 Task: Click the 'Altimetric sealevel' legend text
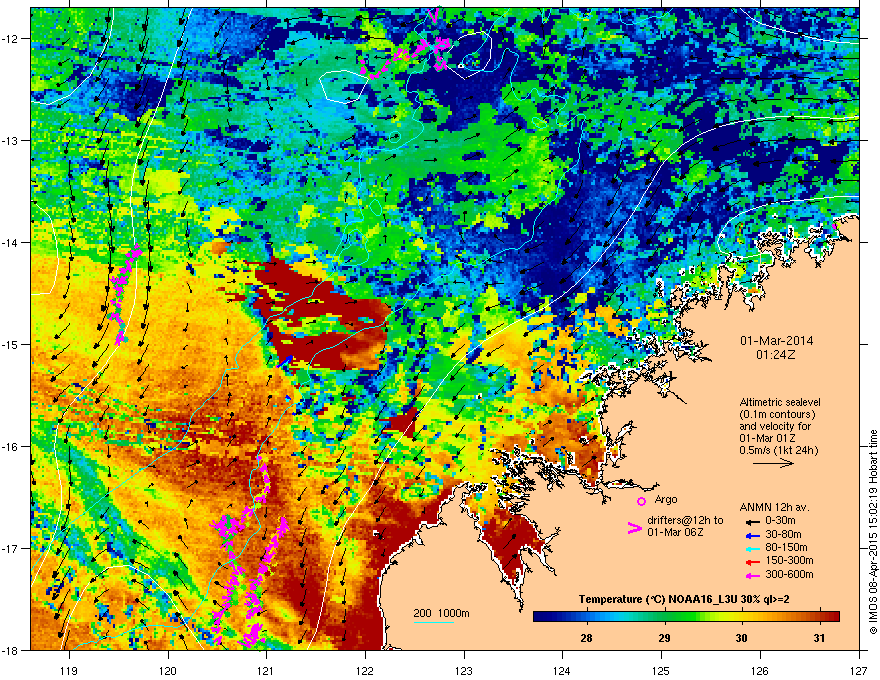pos(780,402)
